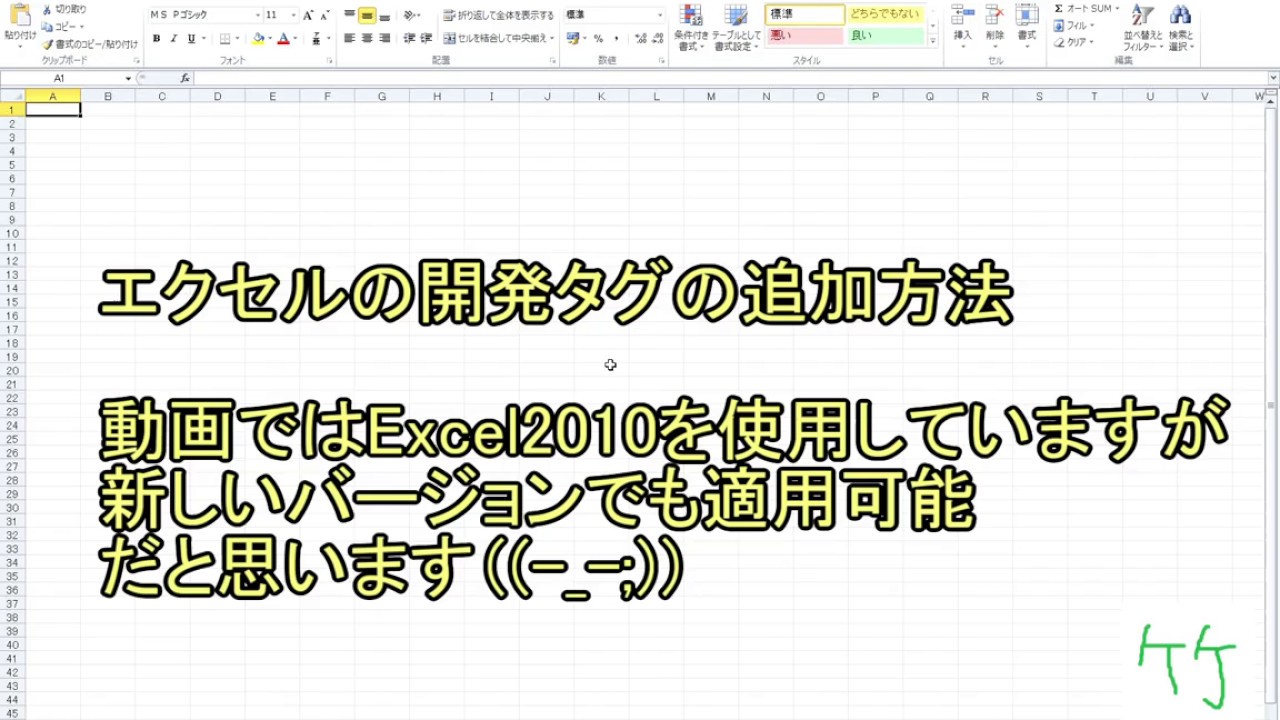Click the cell Borders icon
1280x720 pixels.
(225, 38)
